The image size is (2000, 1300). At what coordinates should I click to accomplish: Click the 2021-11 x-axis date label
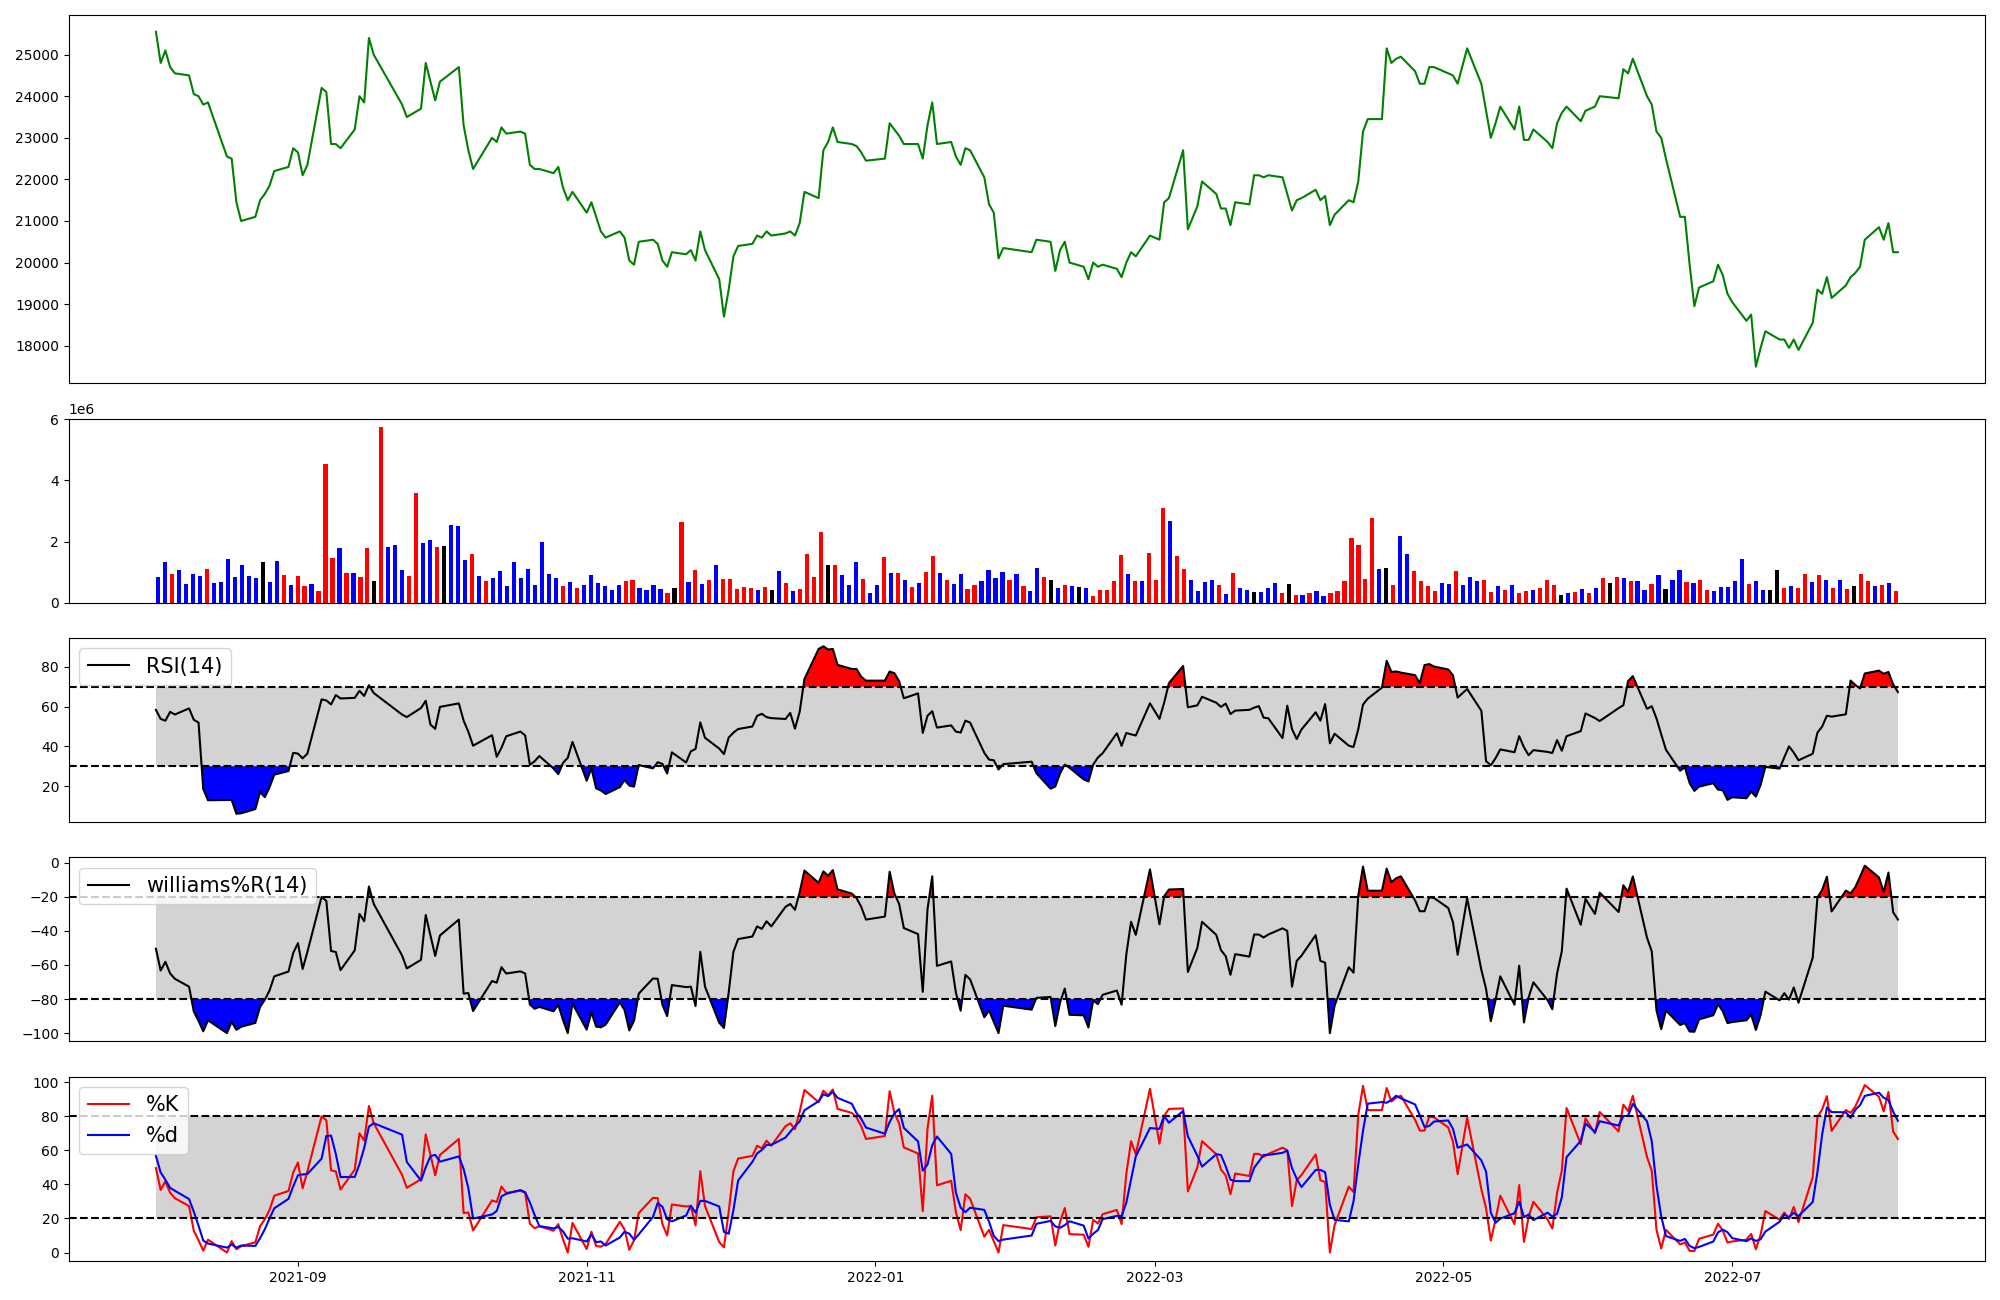587,1277
